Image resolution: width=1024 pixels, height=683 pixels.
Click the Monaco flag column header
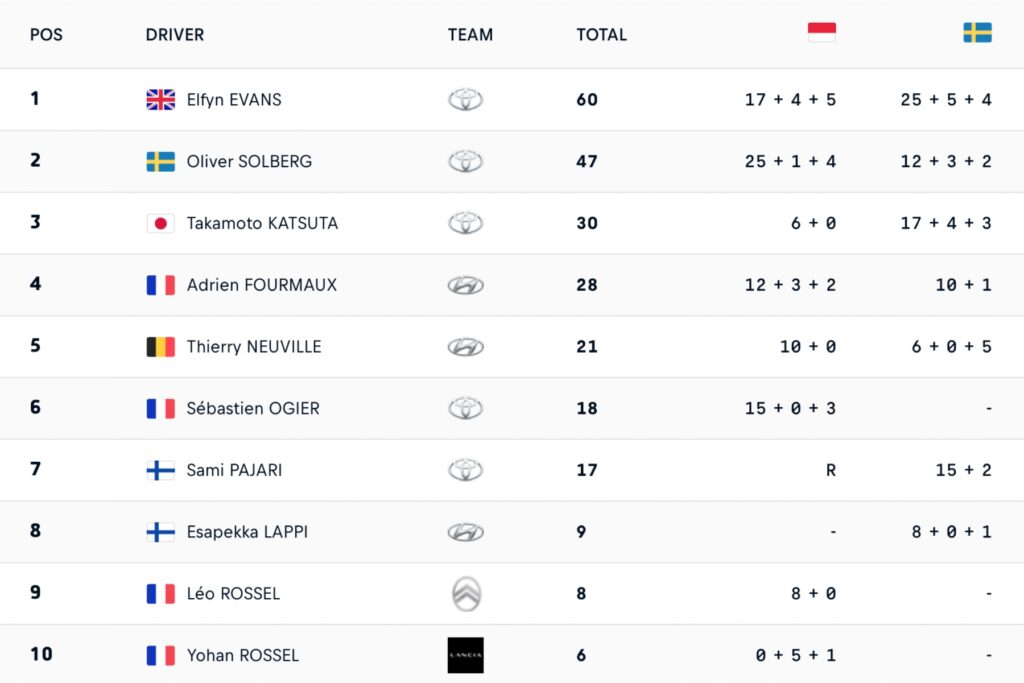coord(821,33)
